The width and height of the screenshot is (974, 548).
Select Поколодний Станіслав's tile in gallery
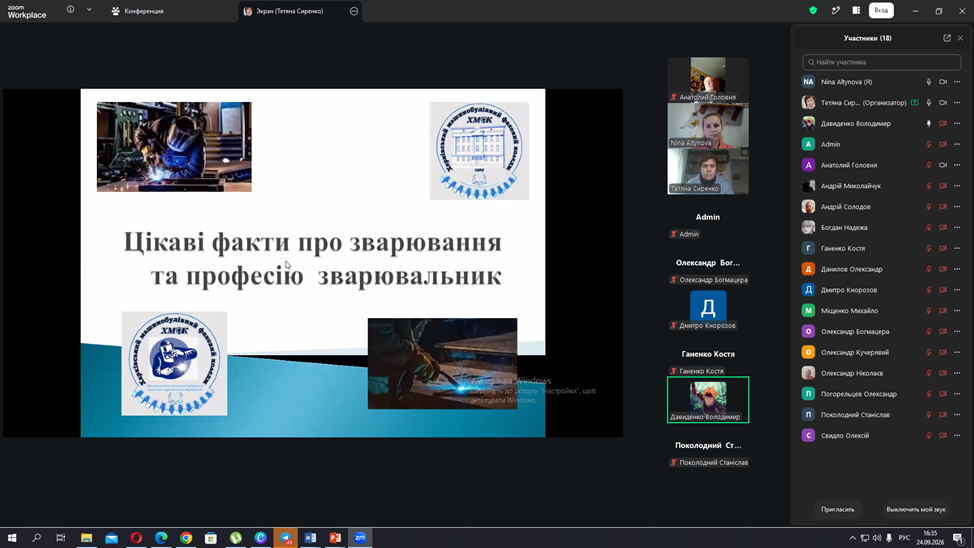tap(708, 446)
